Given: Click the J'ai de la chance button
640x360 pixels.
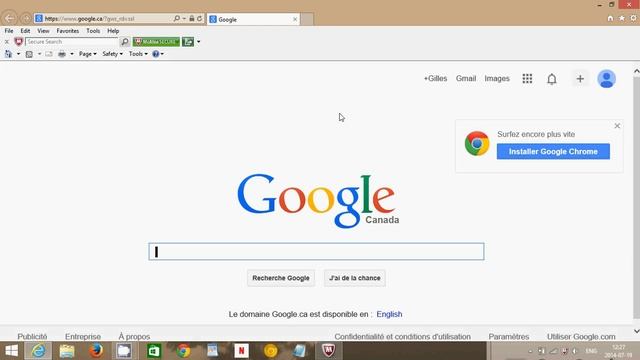Looking at the screenshot, I should click(x=355, y=278).
